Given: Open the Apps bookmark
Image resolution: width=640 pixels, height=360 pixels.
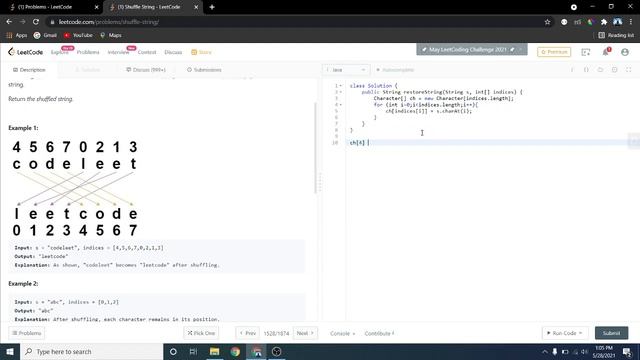Looking at the screenshot, I should 17,36.
